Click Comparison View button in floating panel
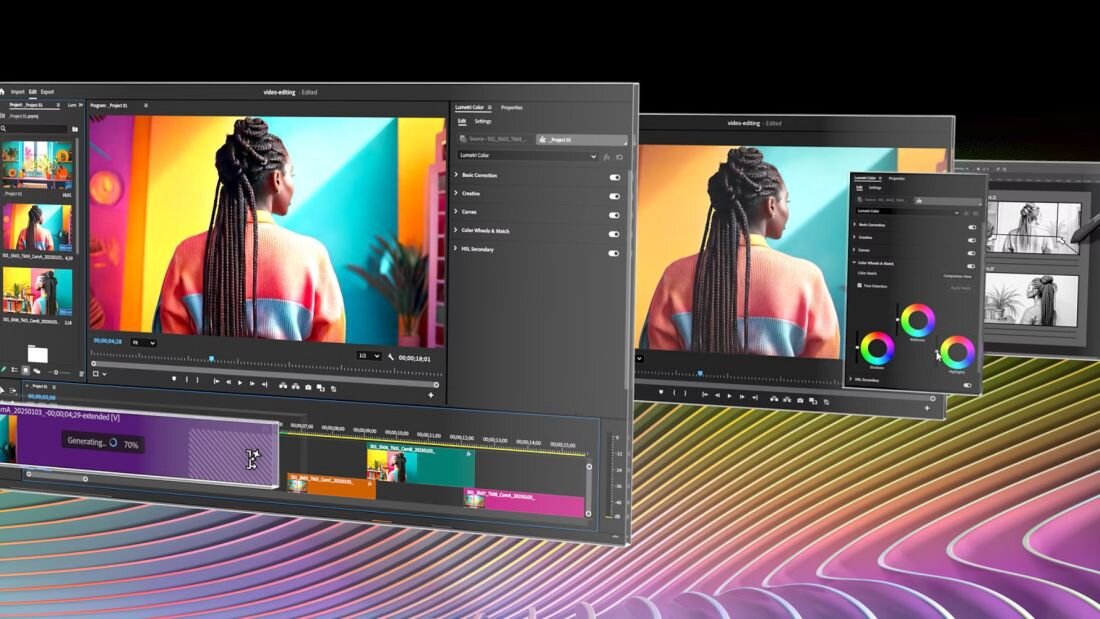The height and width of the screenshot is (619, 1100). (957, 276)
